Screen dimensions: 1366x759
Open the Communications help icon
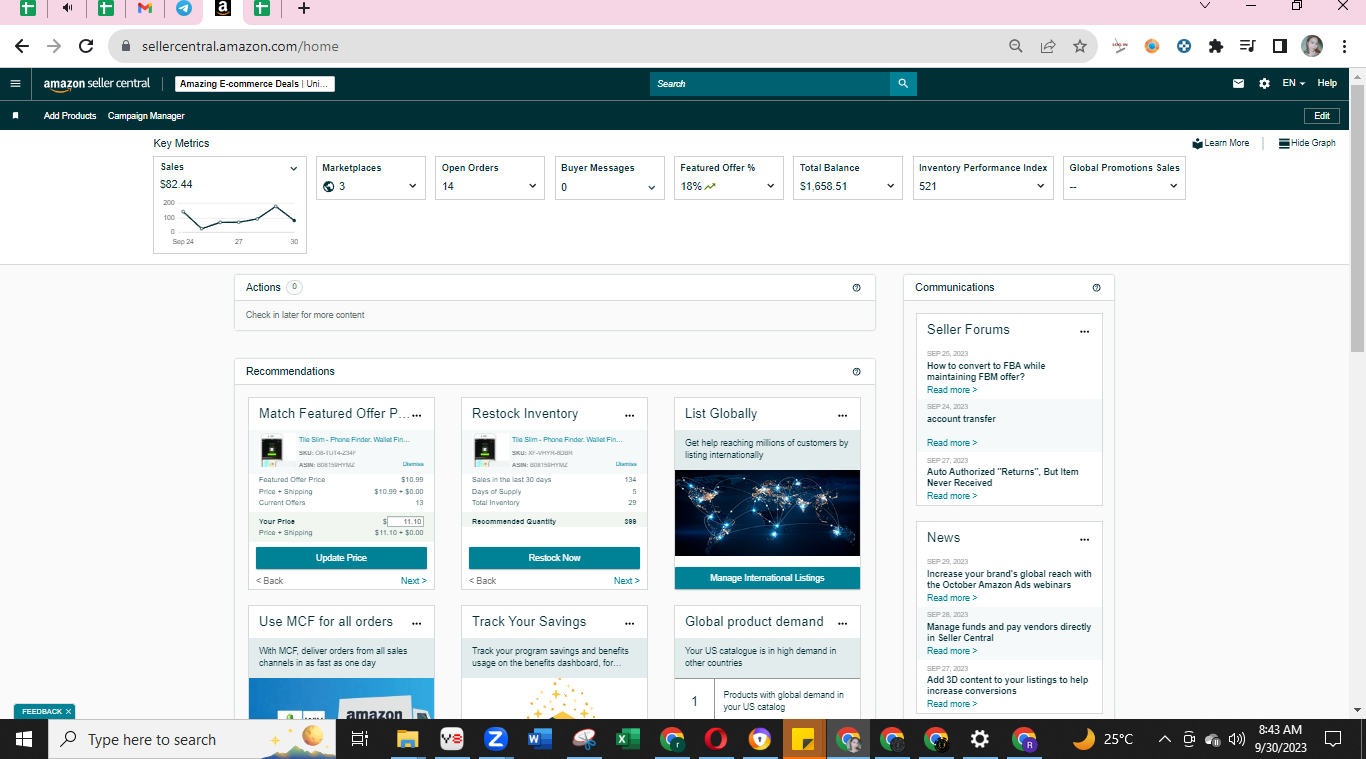pyautogui.click(x=1096, y=288)
